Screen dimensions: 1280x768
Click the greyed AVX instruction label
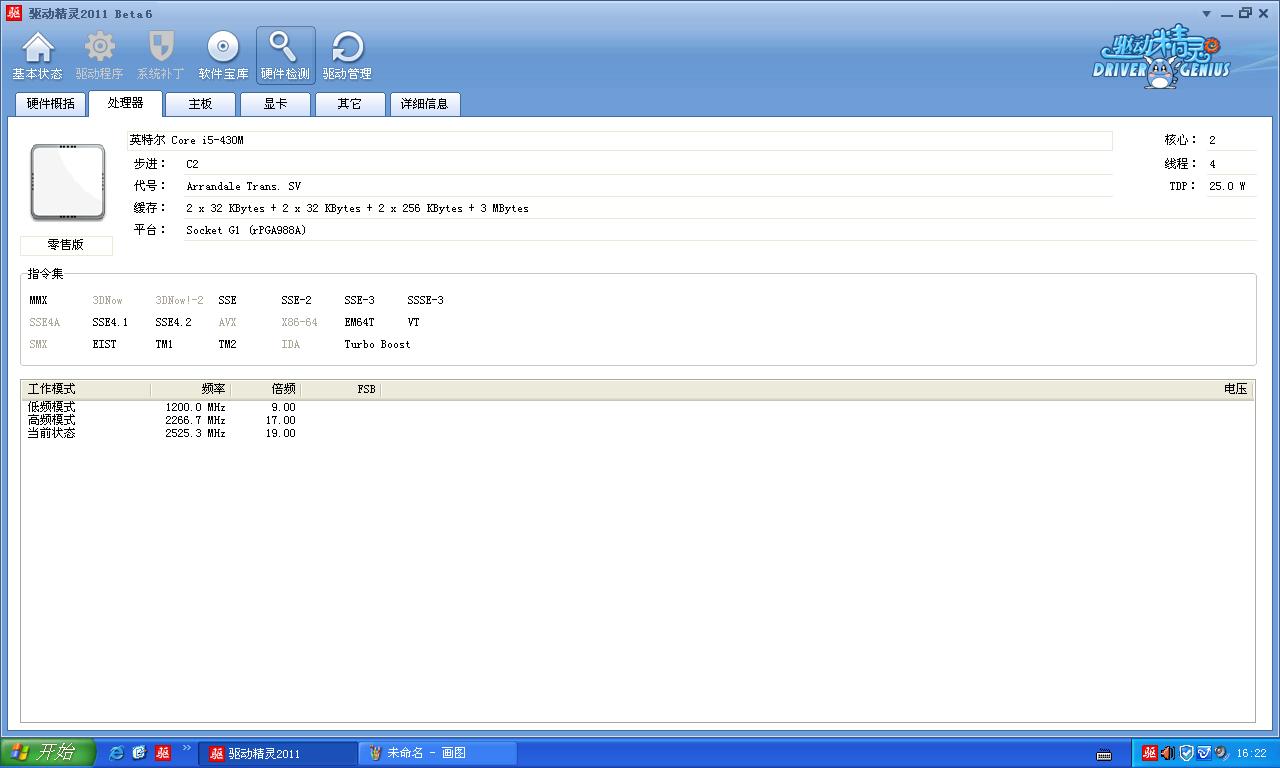tap(227, 322)
